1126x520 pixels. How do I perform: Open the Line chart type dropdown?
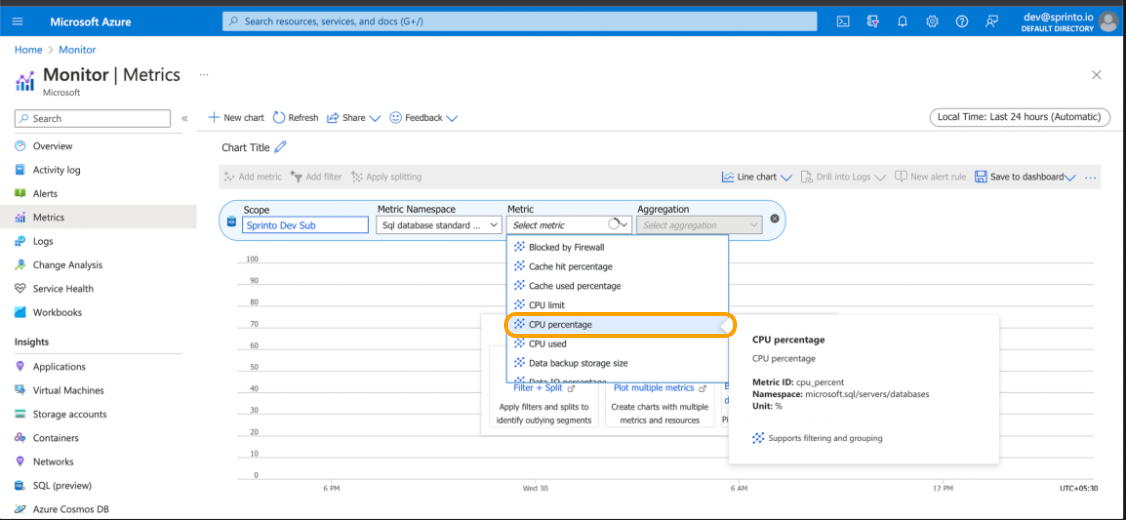click(756, 177)
